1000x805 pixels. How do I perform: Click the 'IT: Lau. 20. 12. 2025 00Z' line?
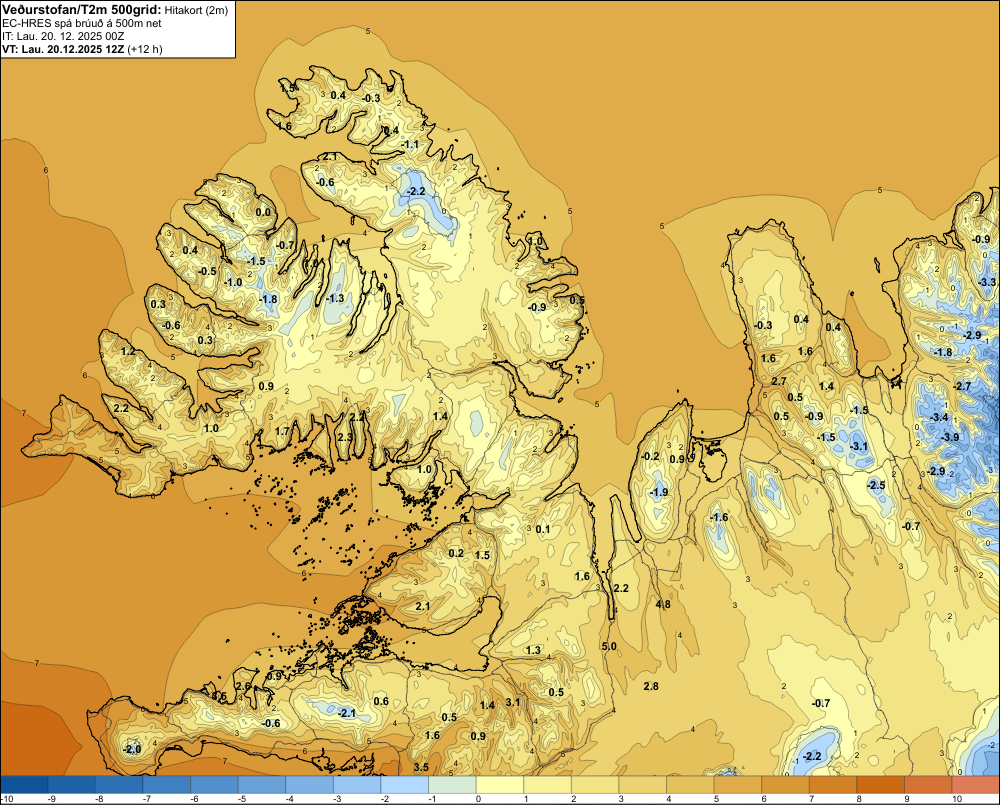click(63, 36)
